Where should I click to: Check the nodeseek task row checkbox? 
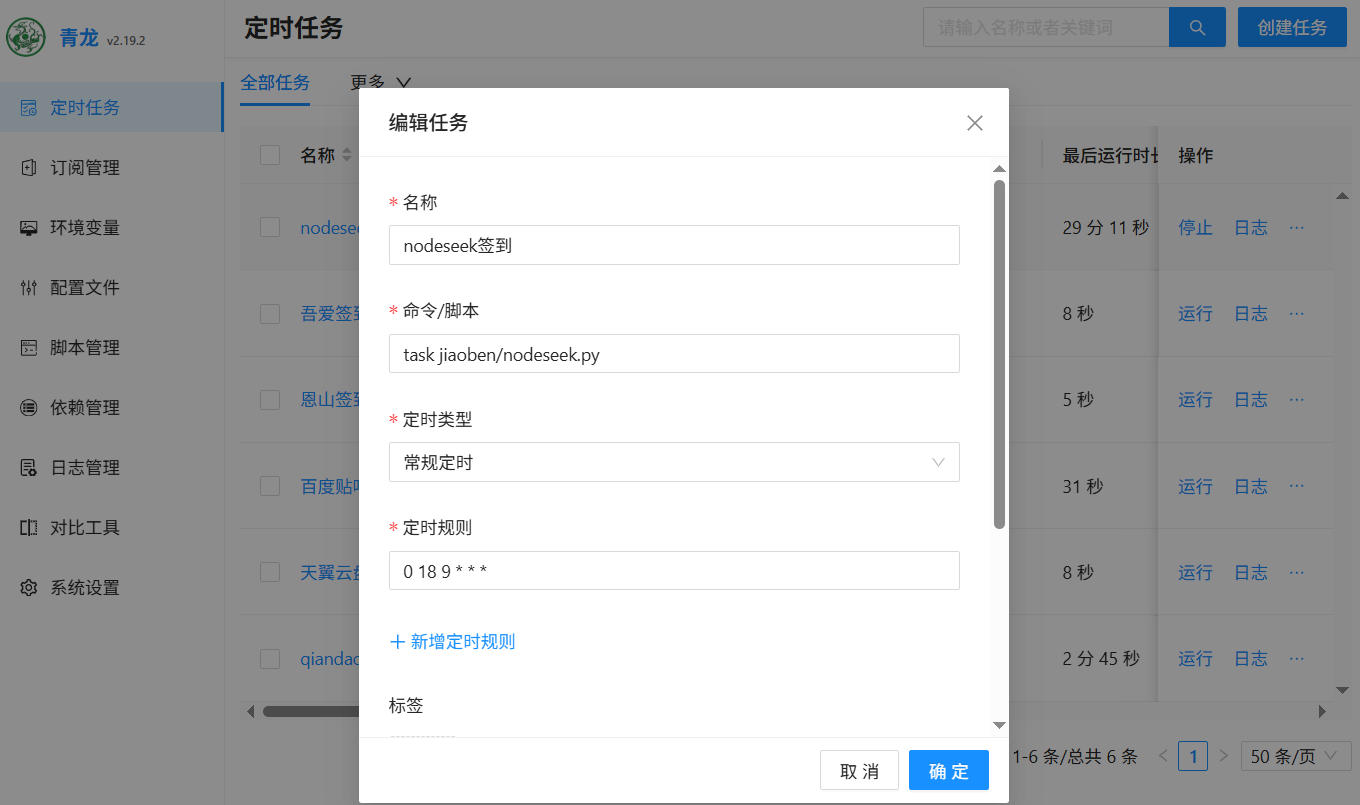point(270,227)
